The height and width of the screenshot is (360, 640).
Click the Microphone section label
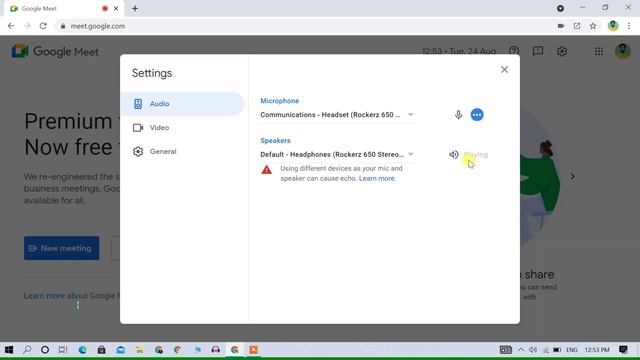point(280,101)
